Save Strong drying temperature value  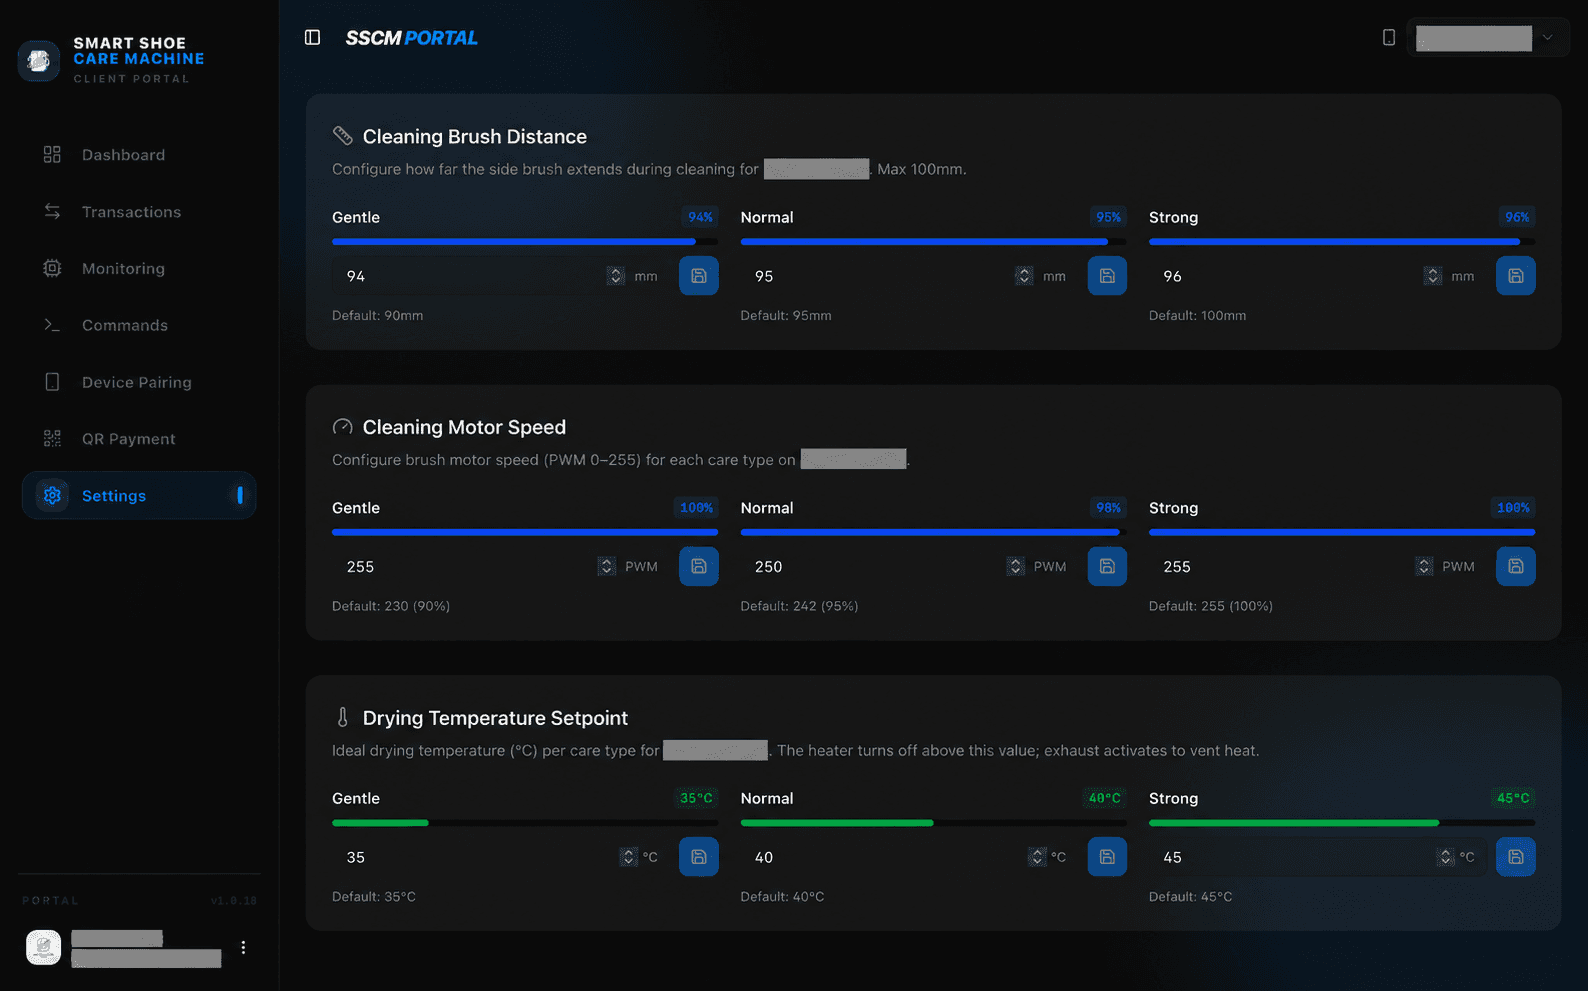1516,857
